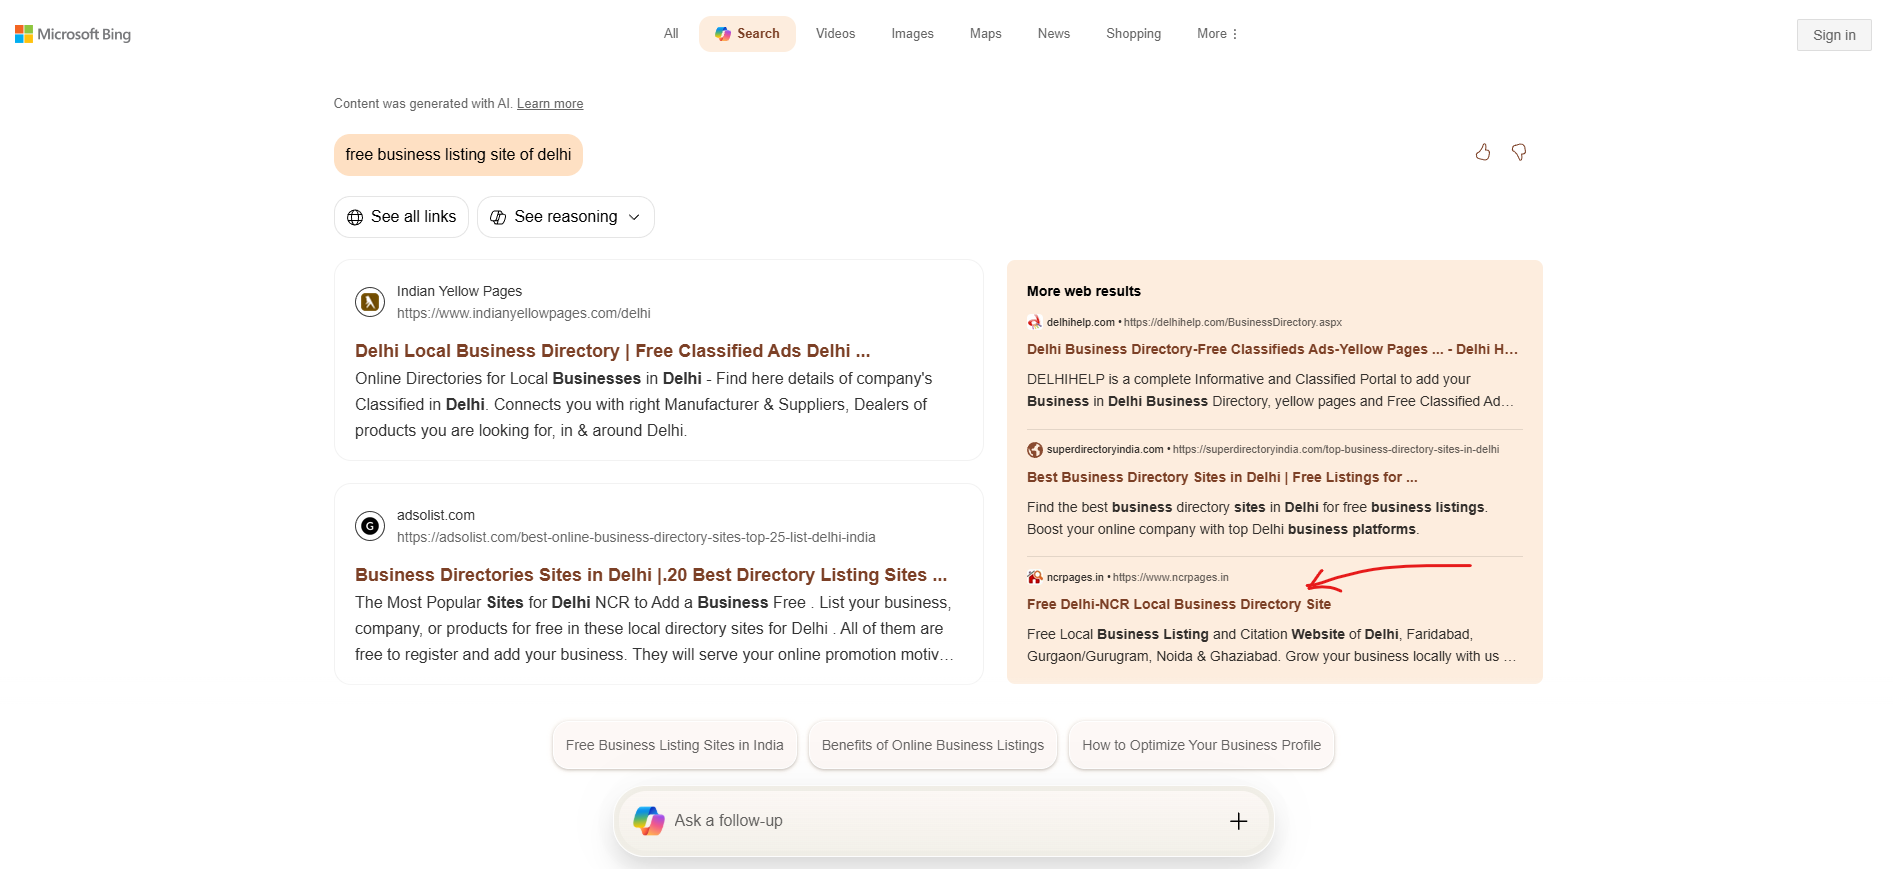Image resolution: width=1893 pixels, height=869 pixels.
Task: Open the More menu in navigation
Action: point(1217,34)
